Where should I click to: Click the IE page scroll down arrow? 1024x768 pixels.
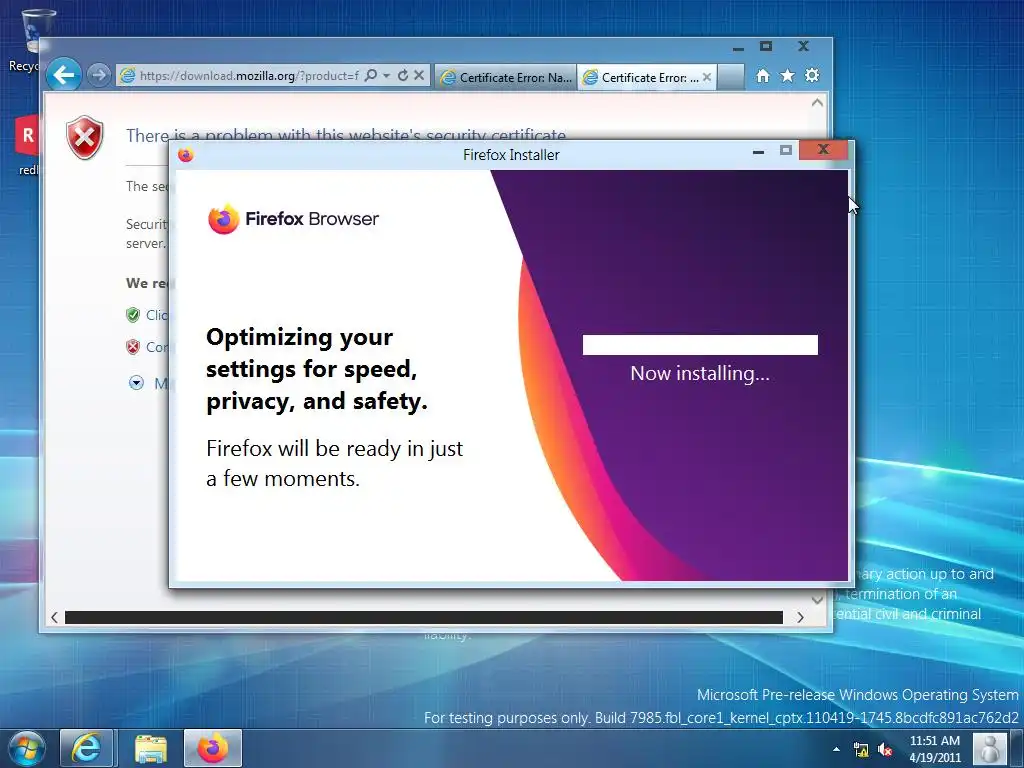pyautogui.click(x=817, y=600)
